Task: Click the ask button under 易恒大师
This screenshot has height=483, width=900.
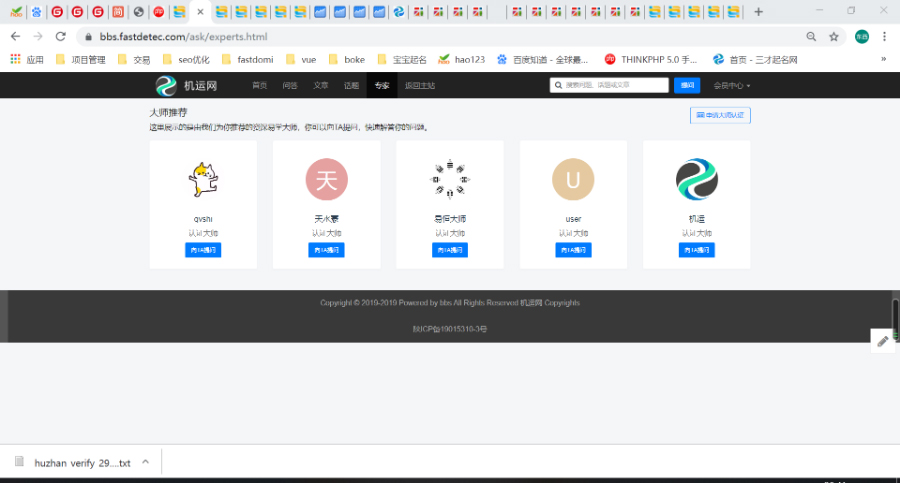Action: pos(449,250)
